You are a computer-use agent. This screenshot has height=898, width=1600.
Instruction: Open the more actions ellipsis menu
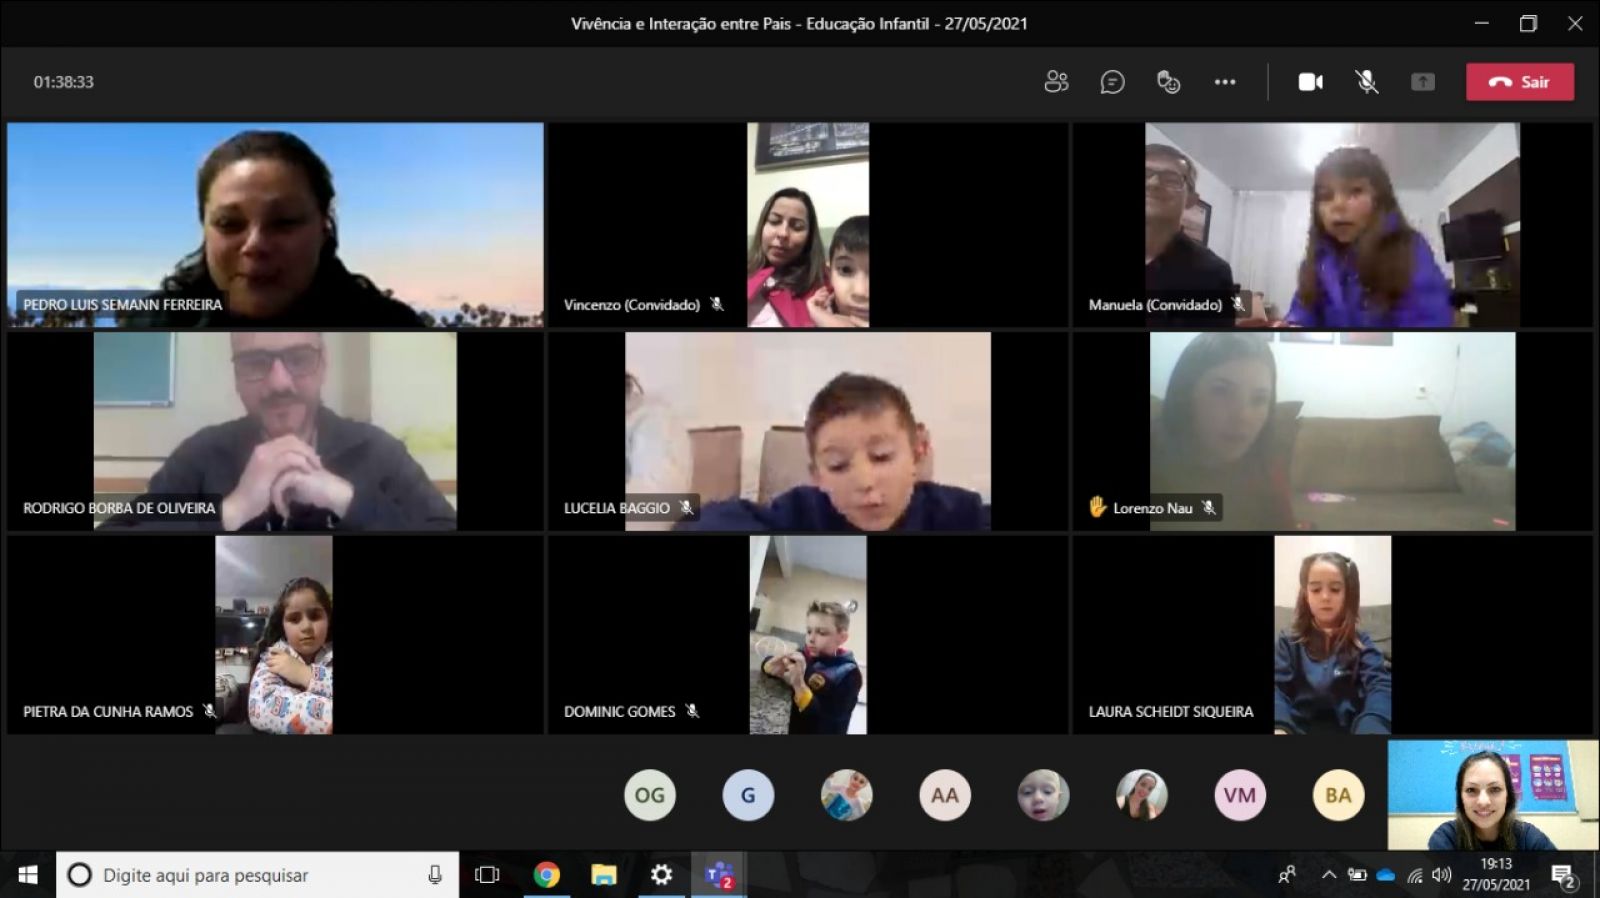[x=1225, y=82]
